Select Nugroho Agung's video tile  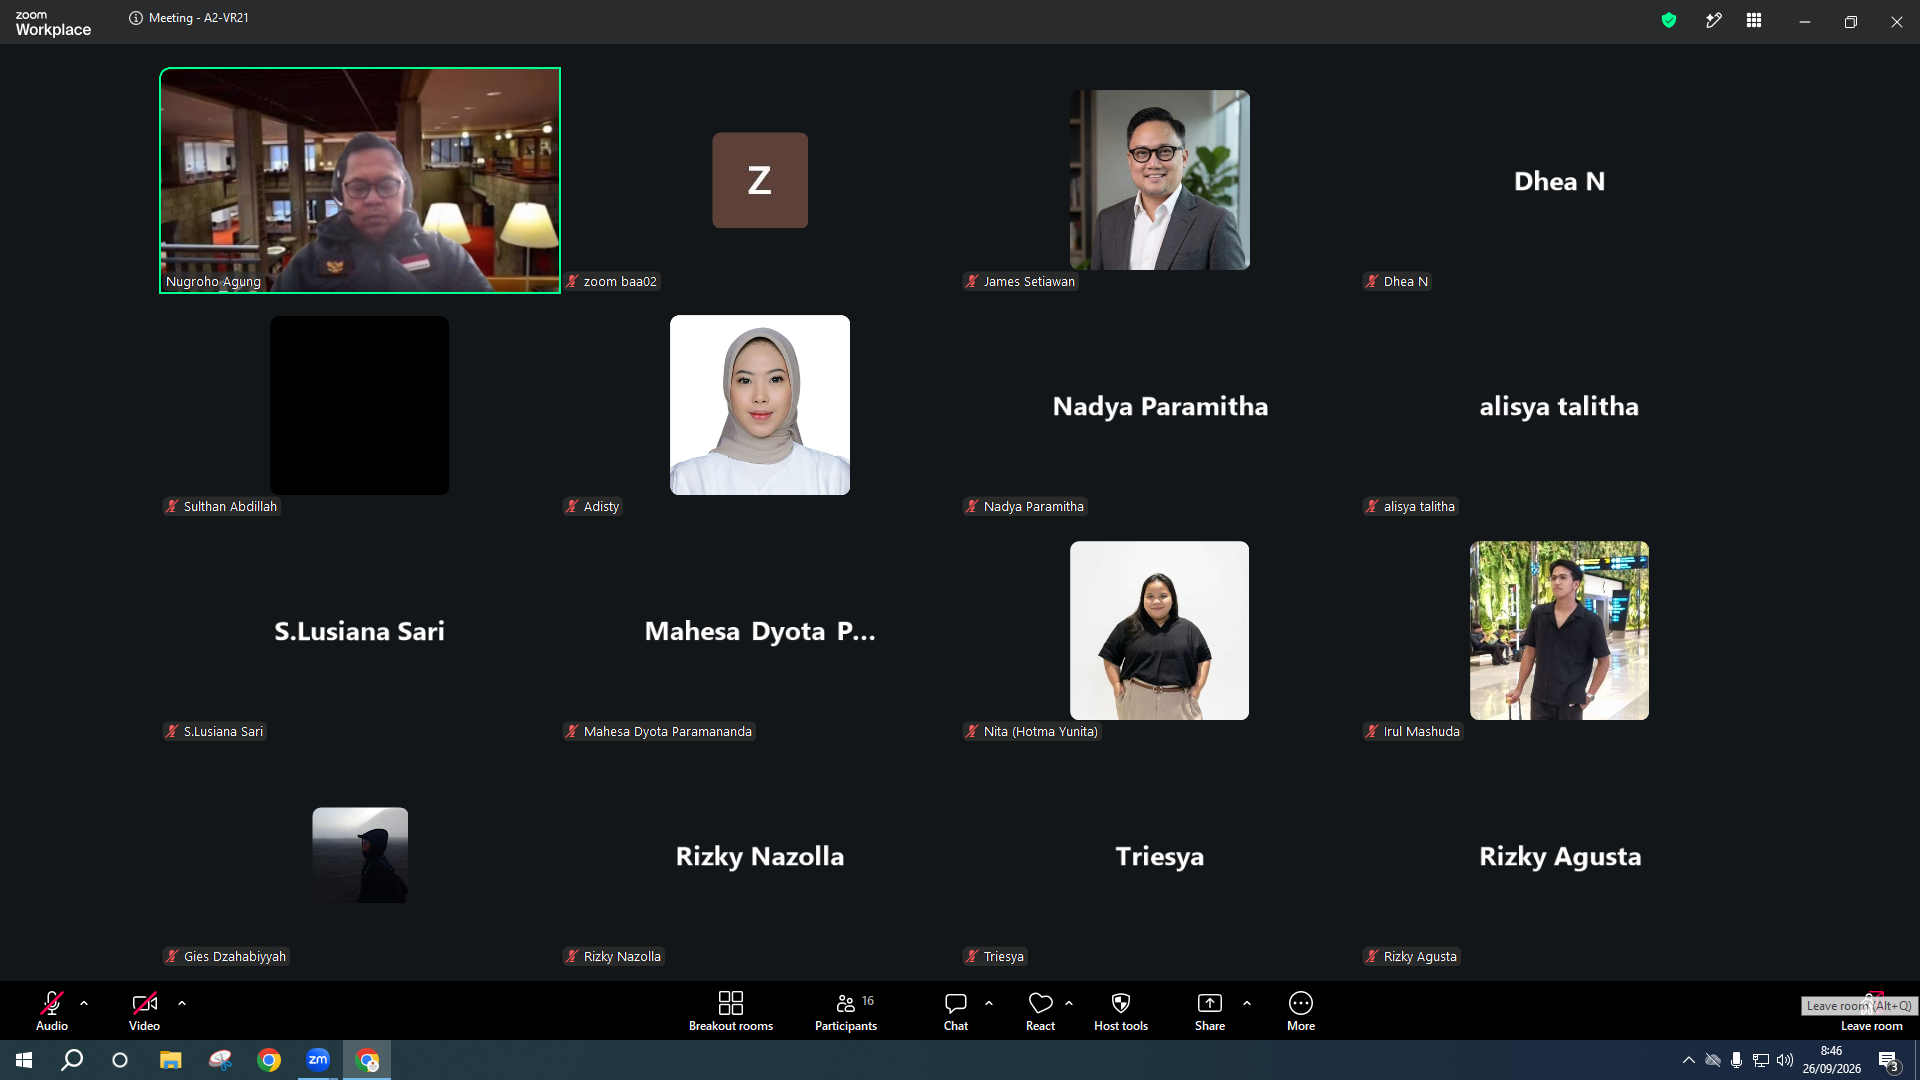coord(360,180)
